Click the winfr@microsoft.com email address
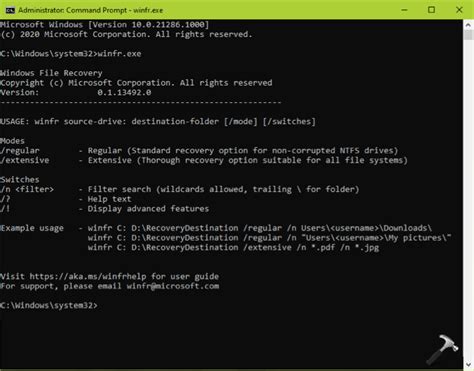Screen dimensions: 474x371 point(173,286)
